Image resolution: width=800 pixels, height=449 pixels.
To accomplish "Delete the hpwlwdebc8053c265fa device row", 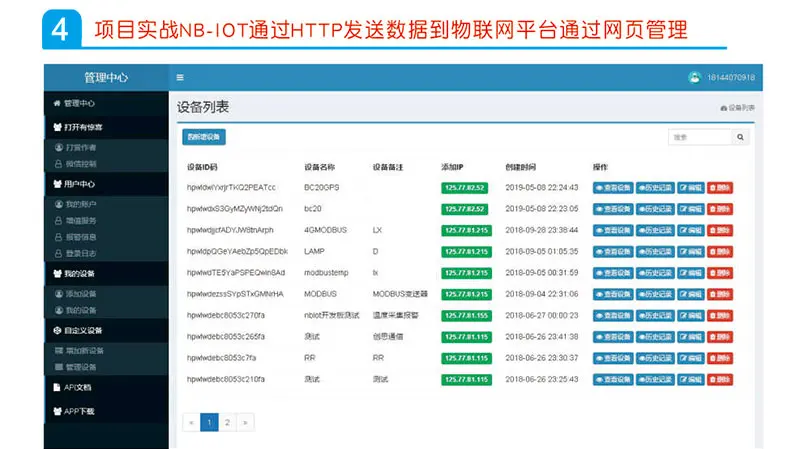I will click(x=720, y=337).
